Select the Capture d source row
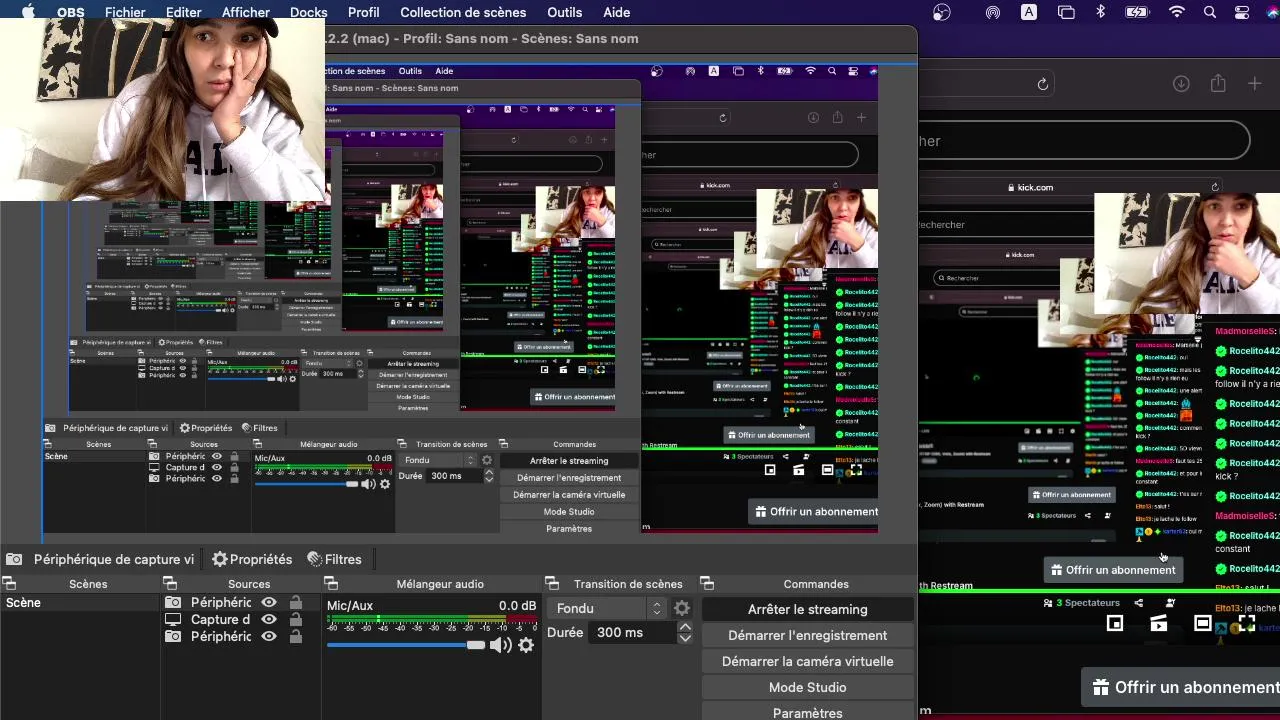The width and height of the screenshot is (1280, 720). [x=220, y=620]
